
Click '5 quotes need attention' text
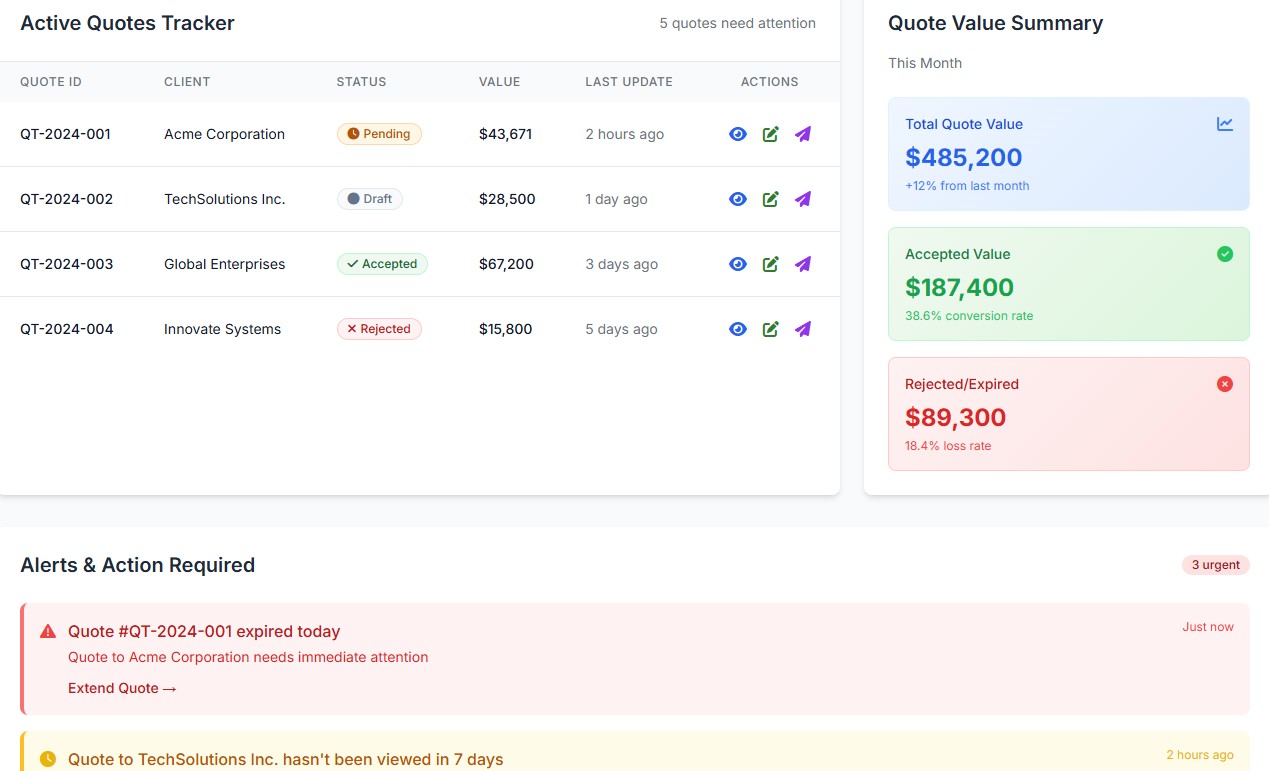737,23
